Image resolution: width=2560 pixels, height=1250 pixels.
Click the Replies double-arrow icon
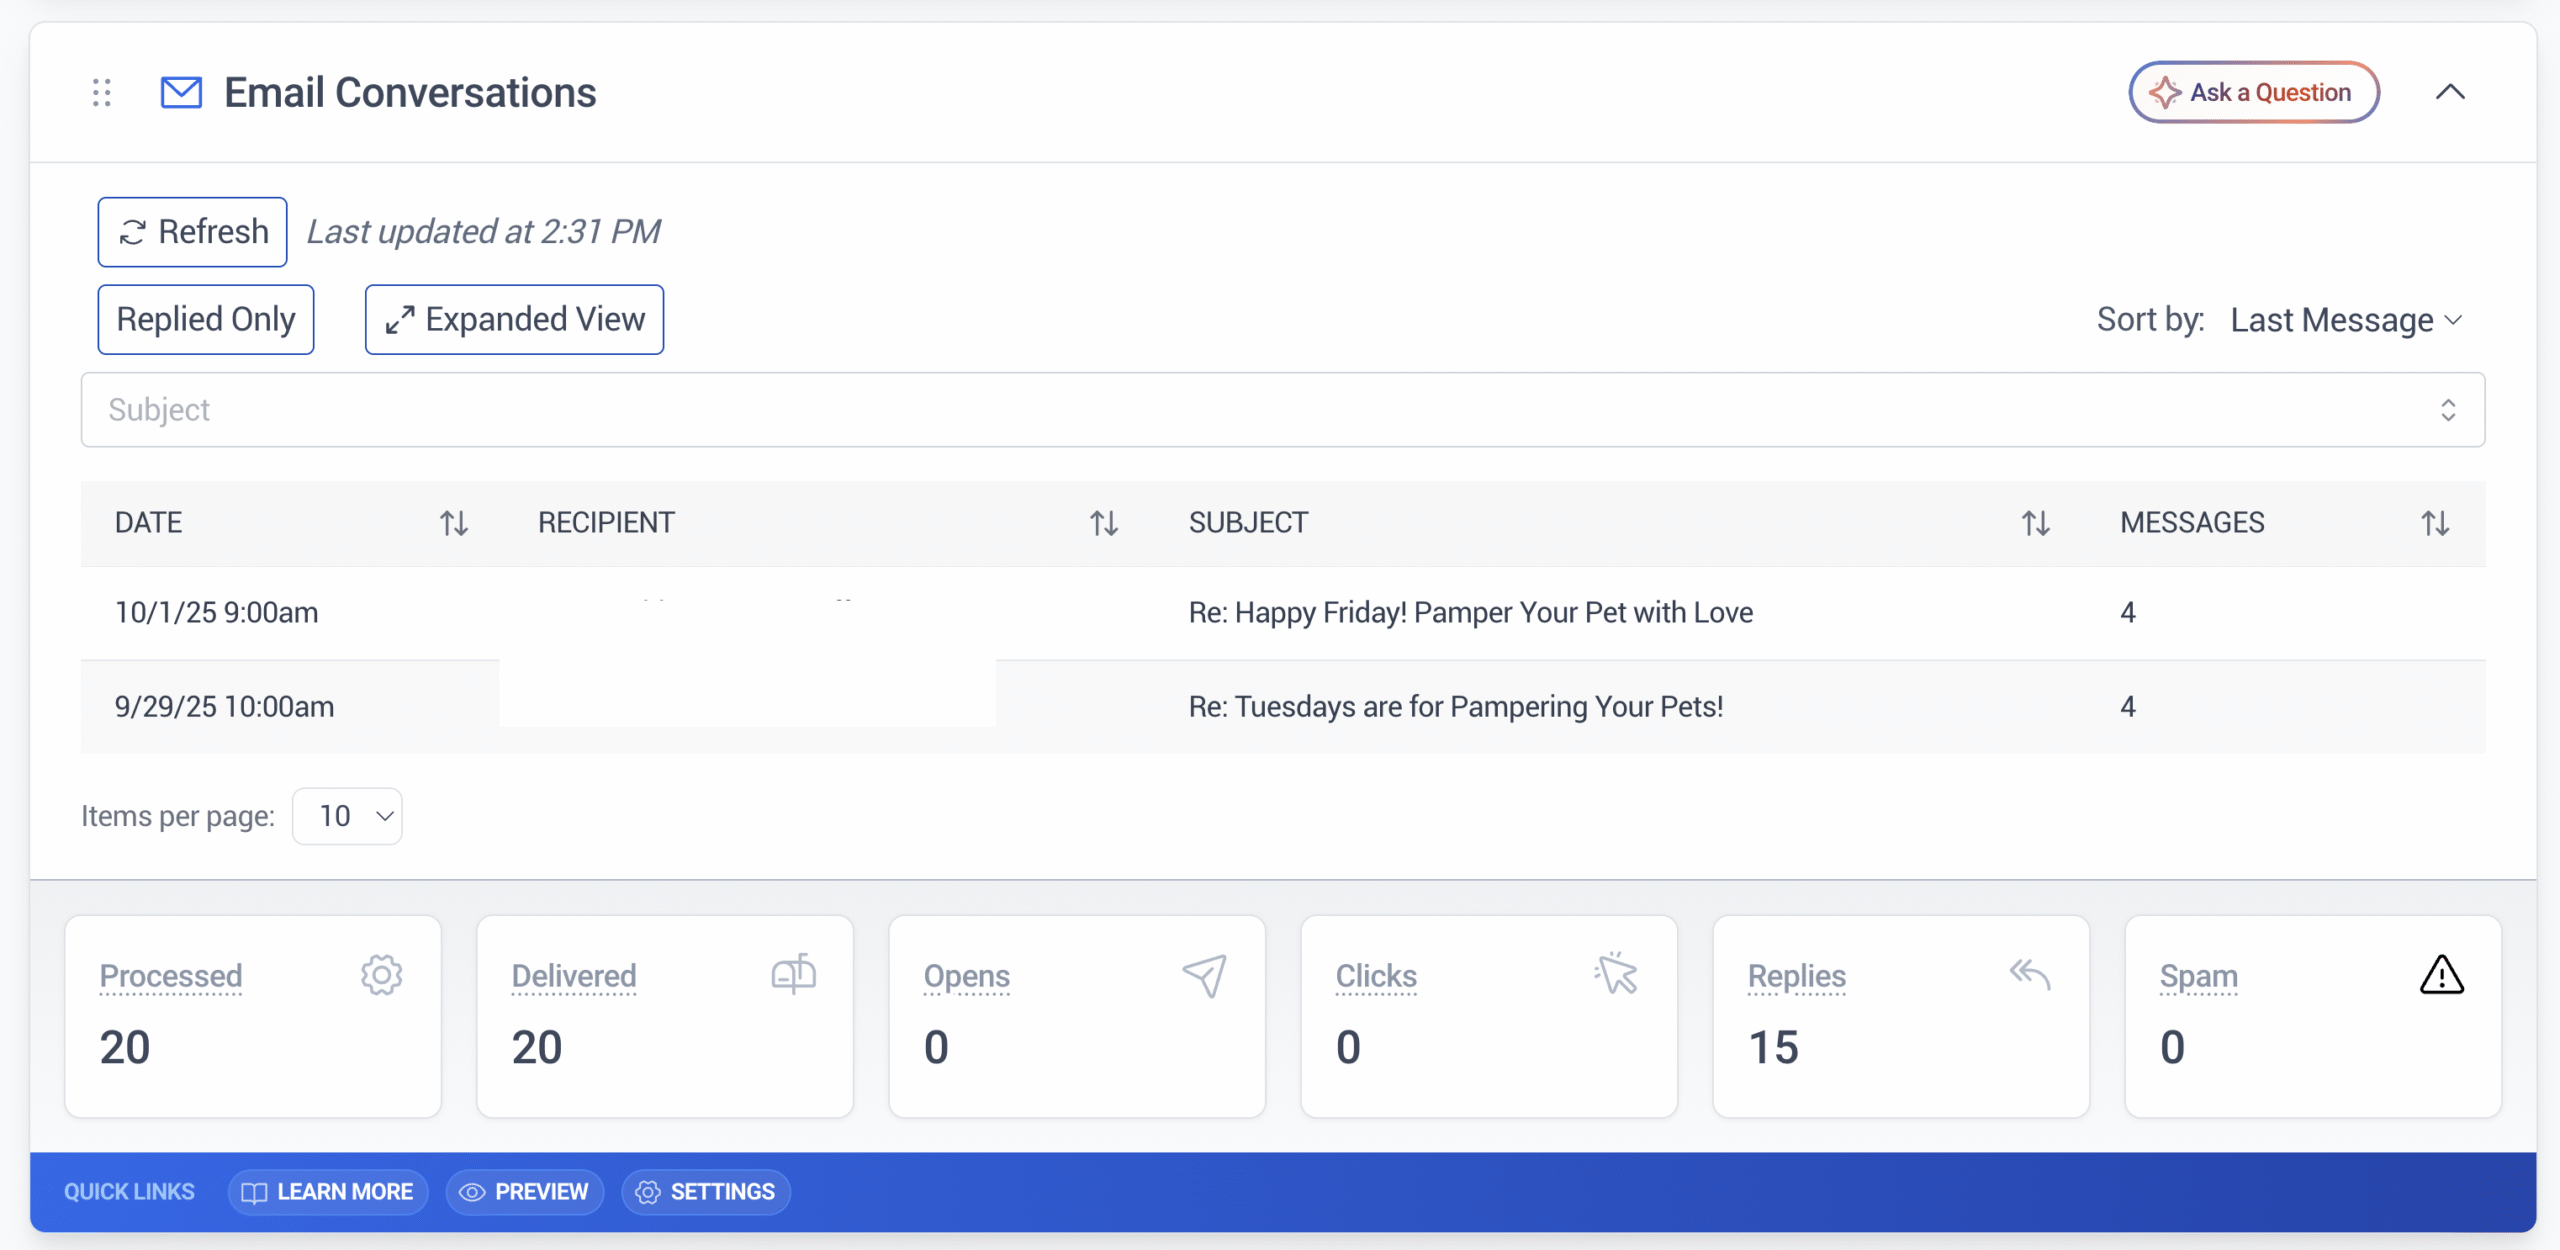coord(2029,974)
